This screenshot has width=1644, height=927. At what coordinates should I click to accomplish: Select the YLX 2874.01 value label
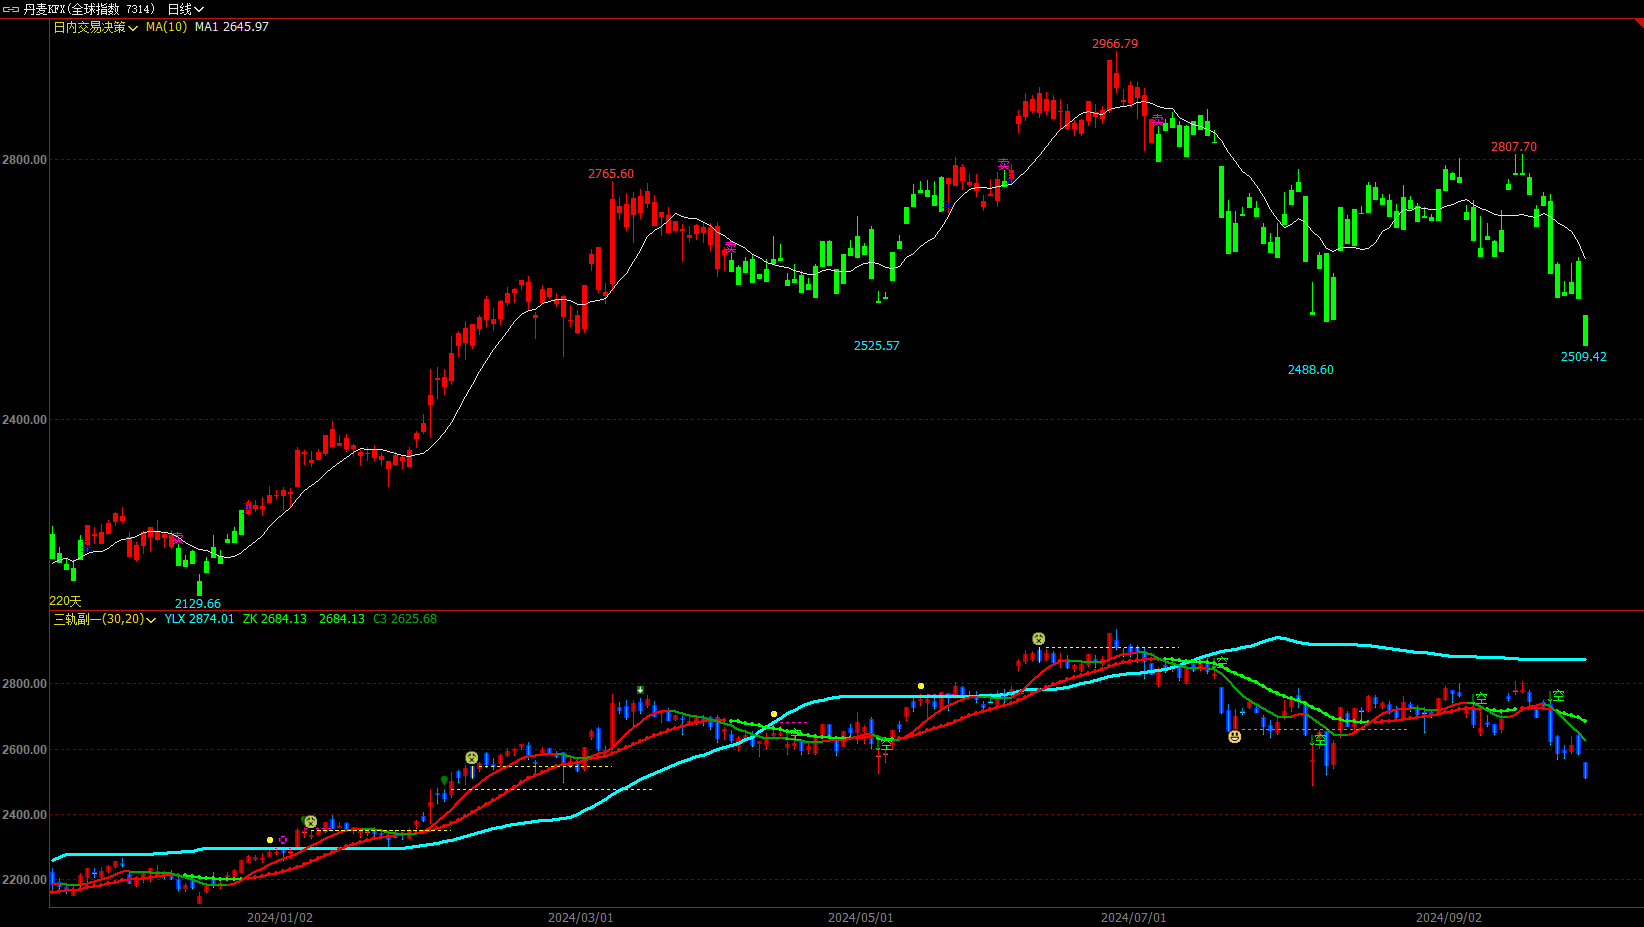(x=199, y=619)
